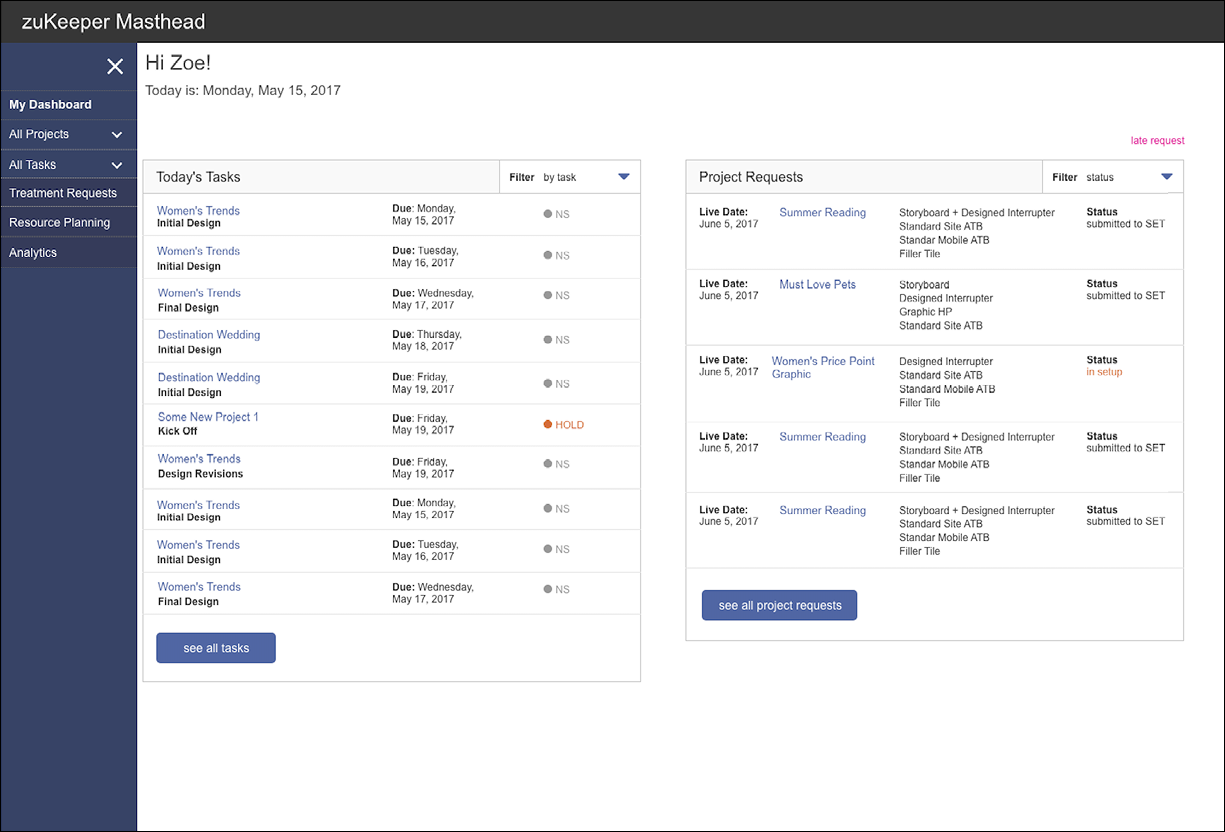Expand the All Tasks sidebar section

[x=68, y=163]
